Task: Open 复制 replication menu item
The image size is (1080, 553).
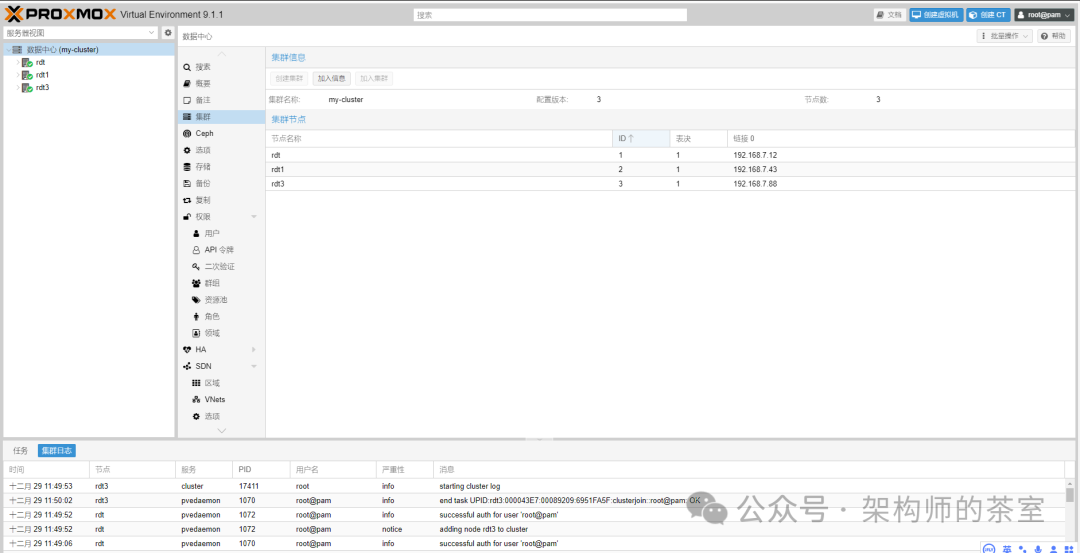Action: pyautogui.click(x=221, y=200)
